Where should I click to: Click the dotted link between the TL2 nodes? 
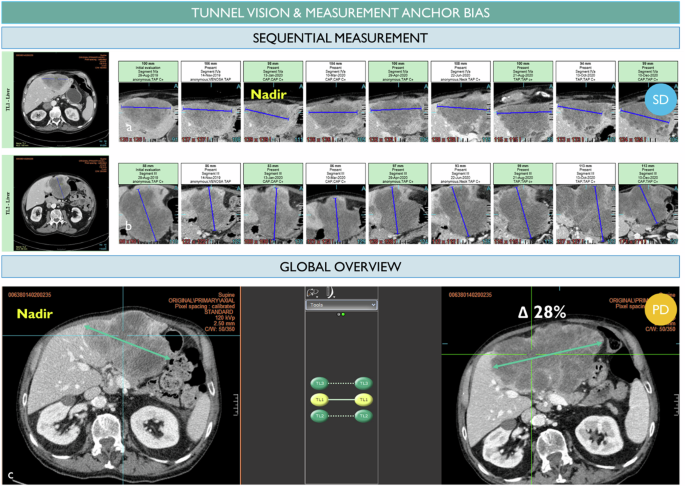point(342,416)
